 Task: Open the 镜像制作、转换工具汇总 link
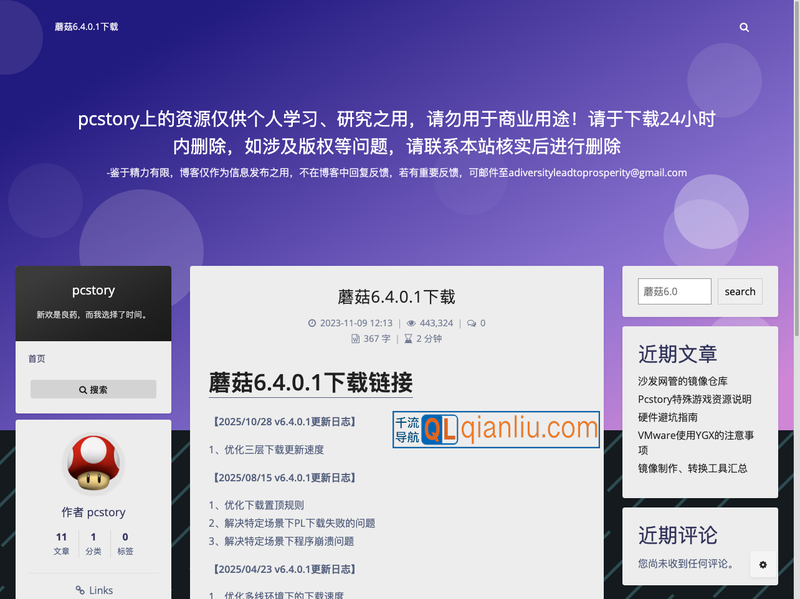[x=692, y=467]
